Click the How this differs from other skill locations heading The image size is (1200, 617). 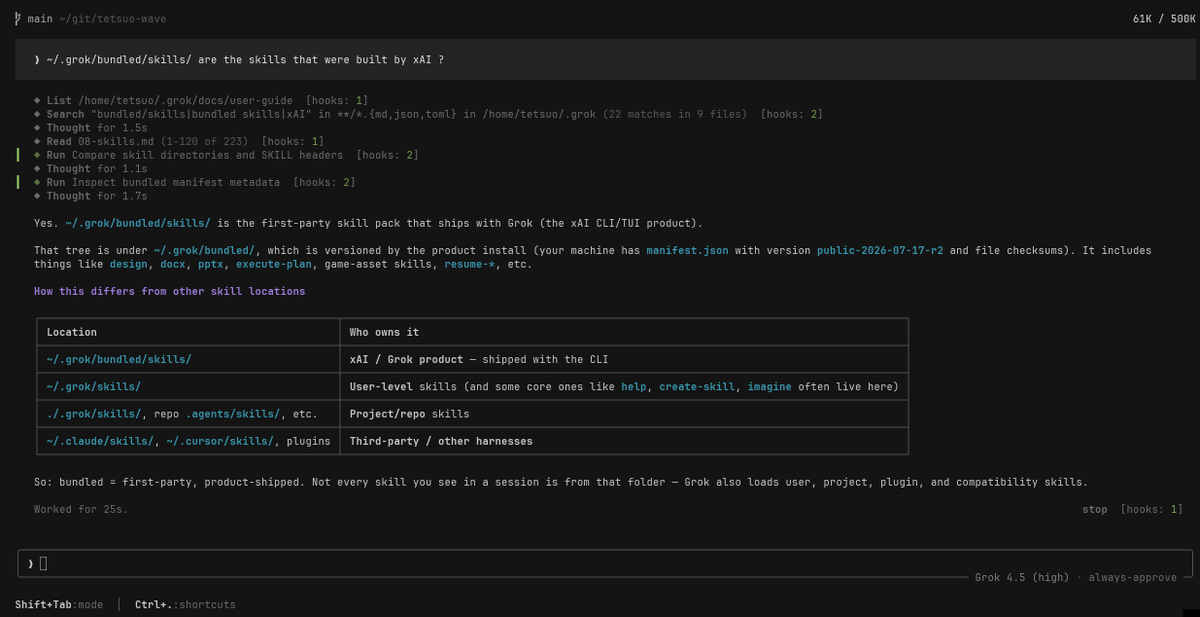click(x=170, y=291)
